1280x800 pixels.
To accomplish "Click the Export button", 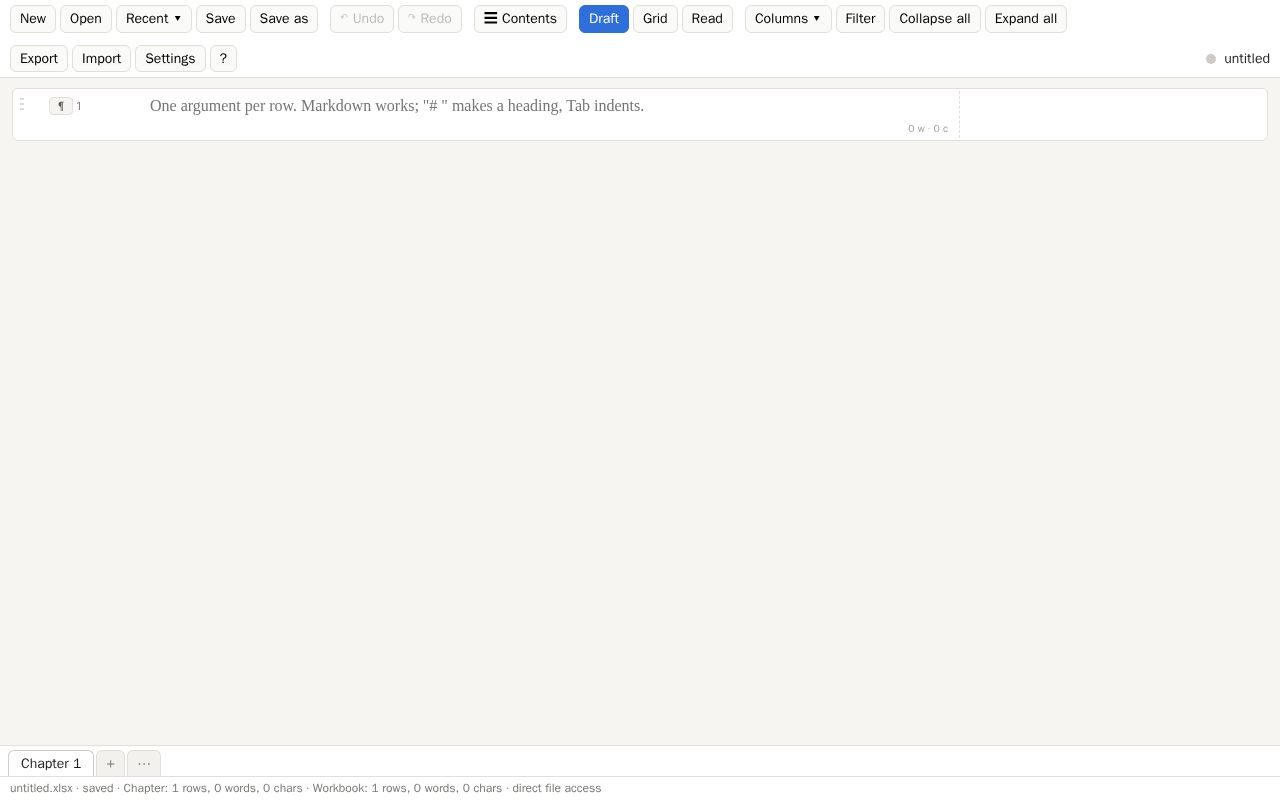I will [x=39, y=58].
